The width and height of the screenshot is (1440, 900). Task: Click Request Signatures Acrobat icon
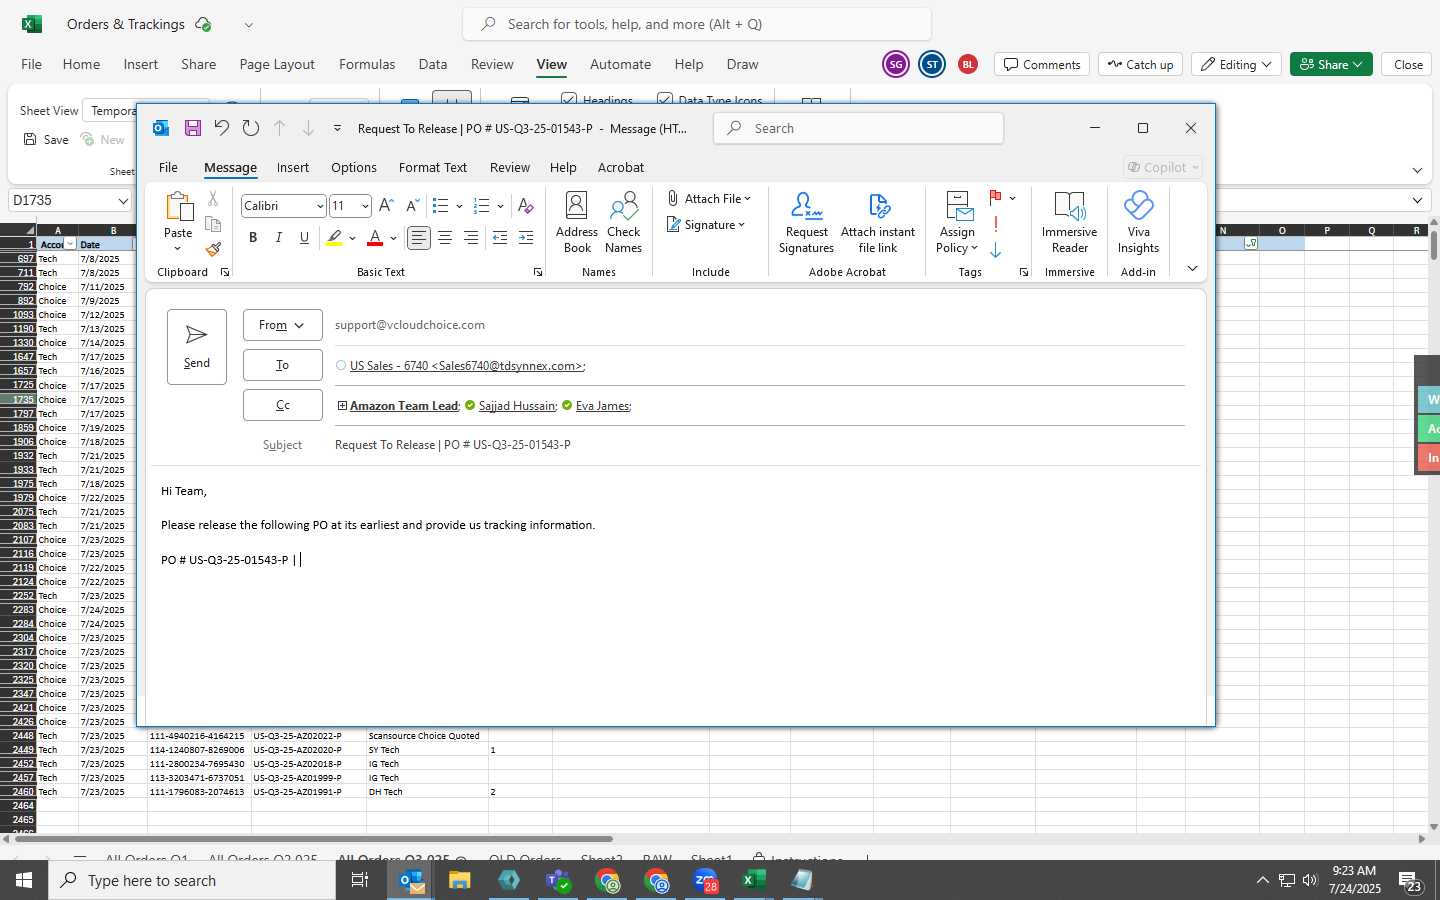806,223
